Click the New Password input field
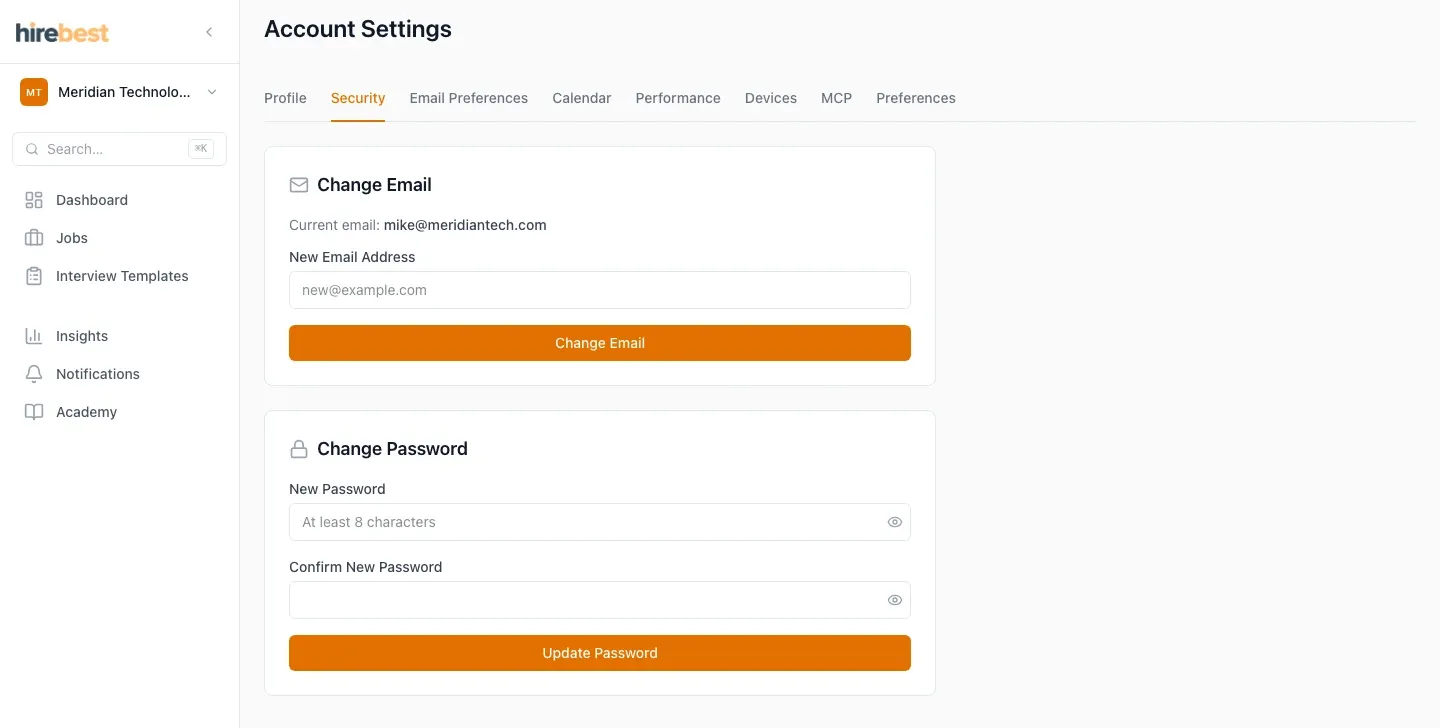This screenshot has width=1440, height=728. click(x=600, y=522)
